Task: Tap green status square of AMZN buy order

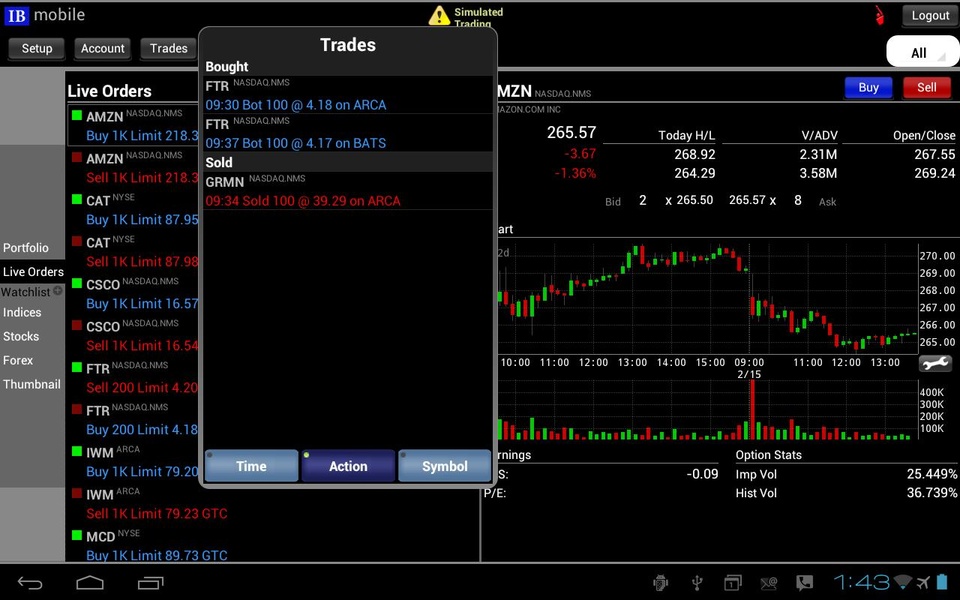Action: pos(77,114)
